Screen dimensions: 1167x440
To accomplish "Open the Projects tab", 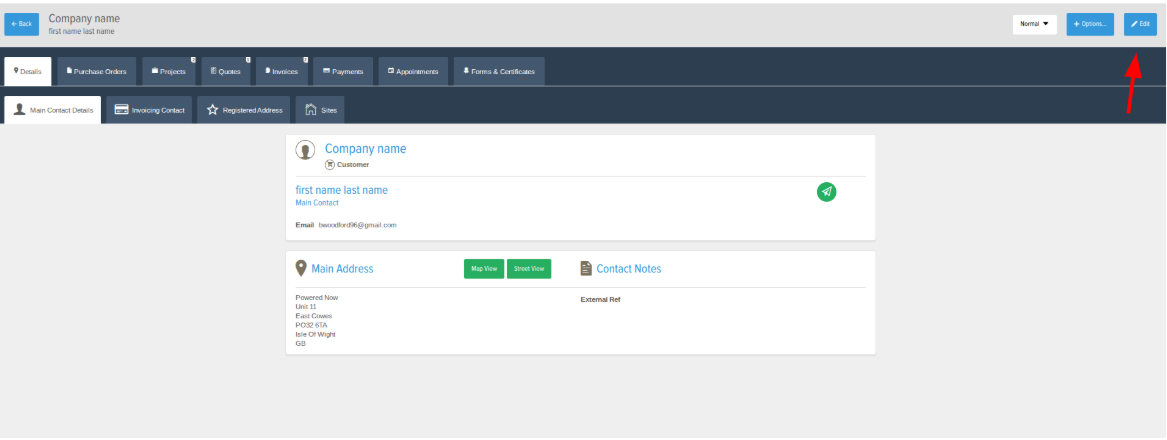I will tap(169, 71).
